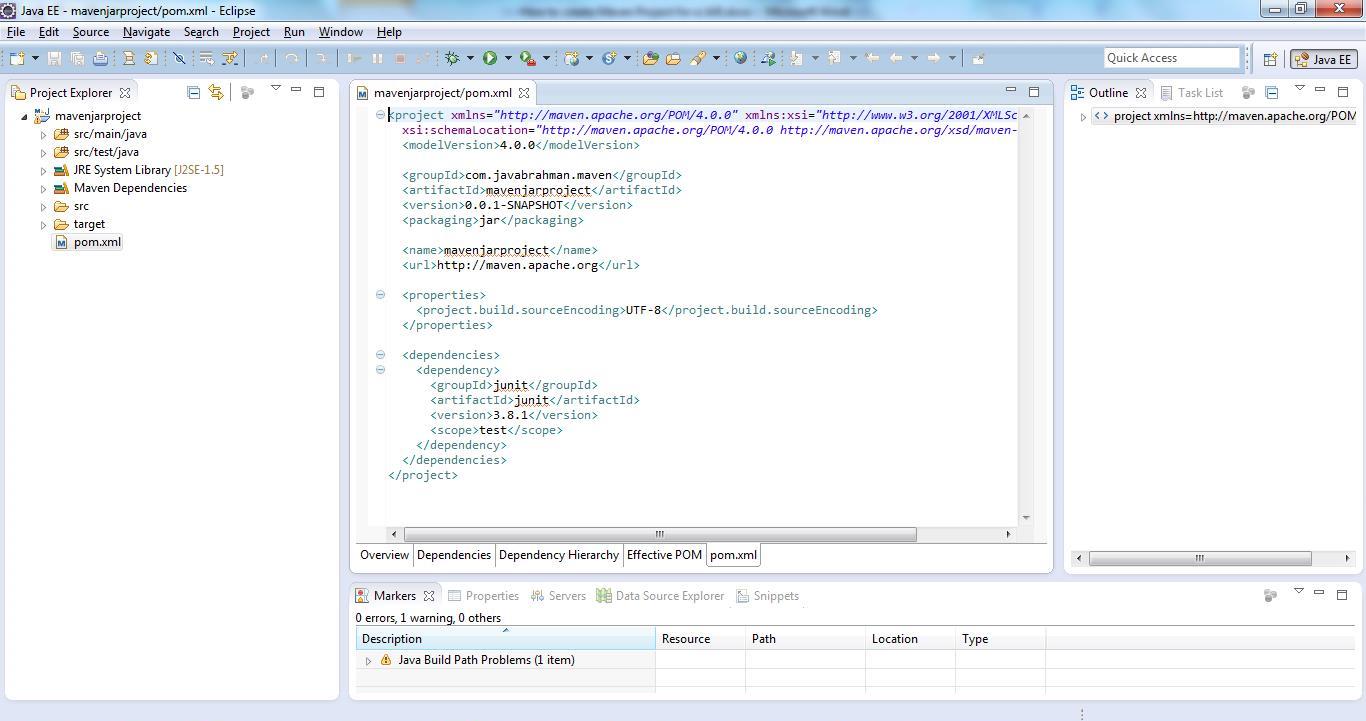Click the Outline horizontal scrollbar thumb
The height and width of the screenshot is (721, 1366).
1199,558
